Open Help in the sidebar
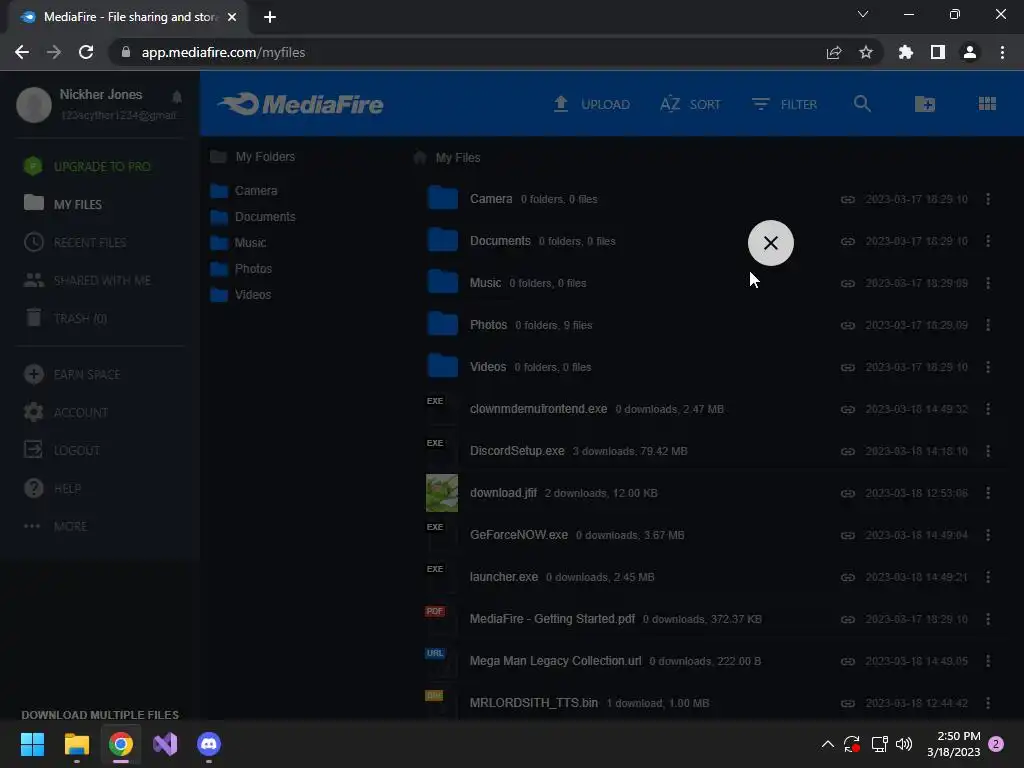The height and width of the screenshot is (768, 1024). (x=52, y=488)
